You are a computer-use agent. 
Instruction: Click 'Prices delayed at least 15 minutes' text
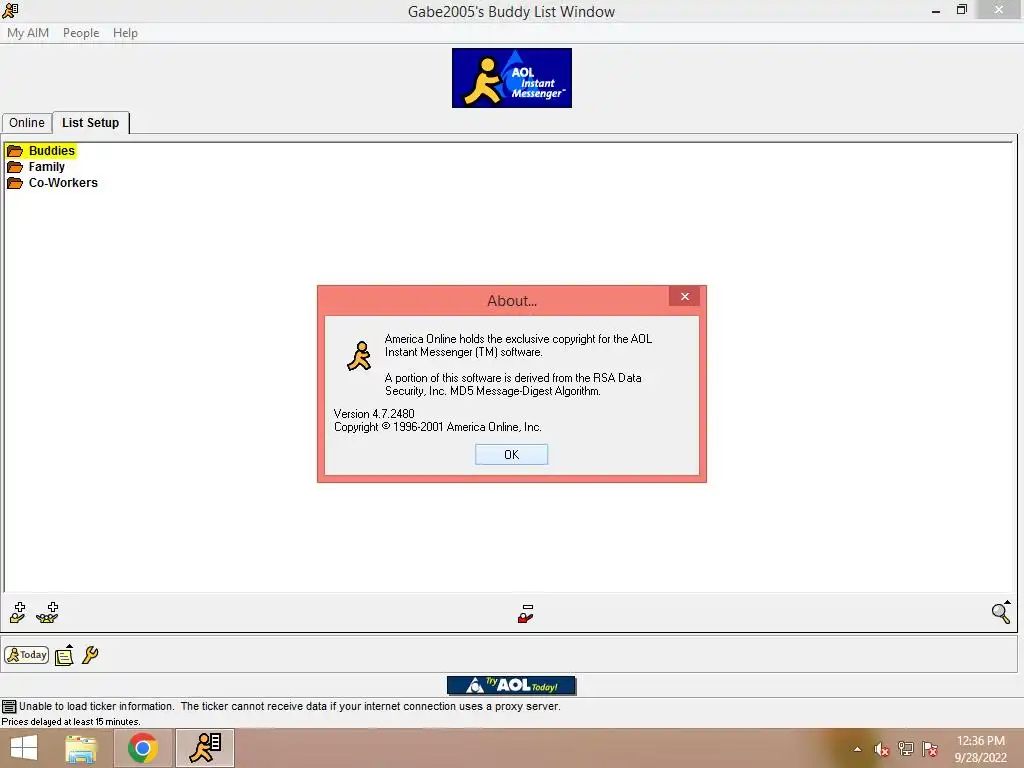pos(71,722)
